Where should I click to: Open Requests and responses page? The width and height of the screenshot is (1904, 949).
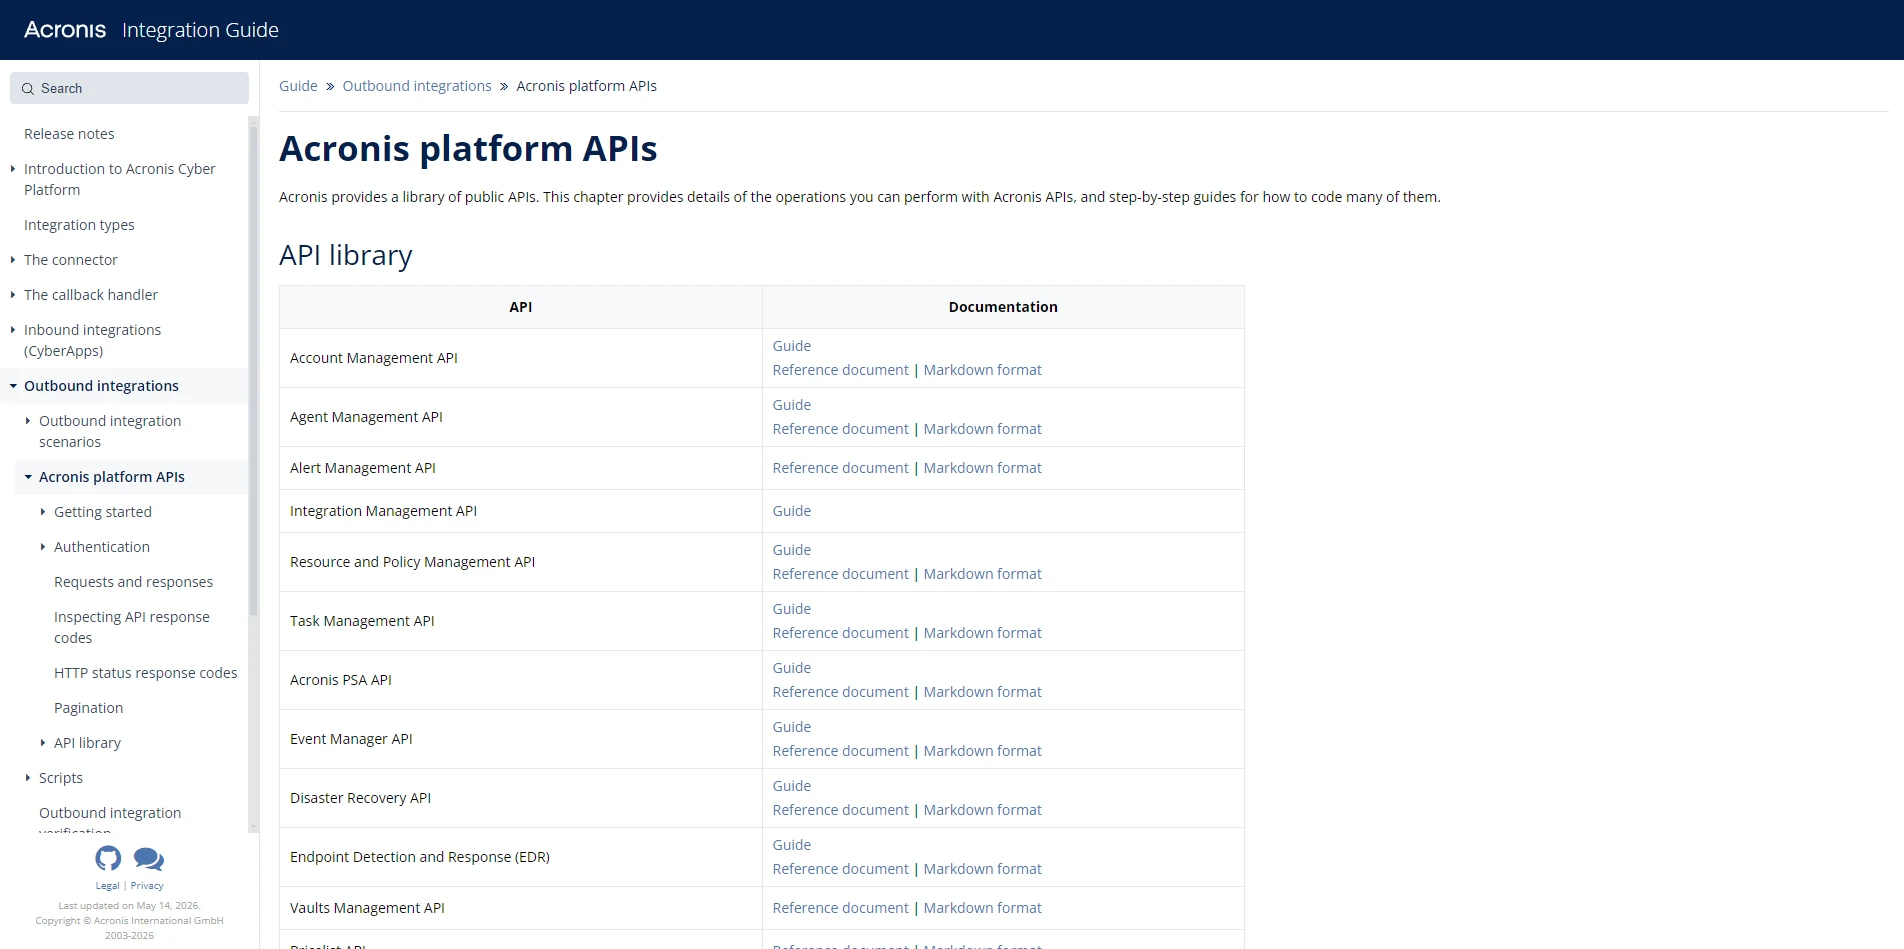(x=133, y=582)
